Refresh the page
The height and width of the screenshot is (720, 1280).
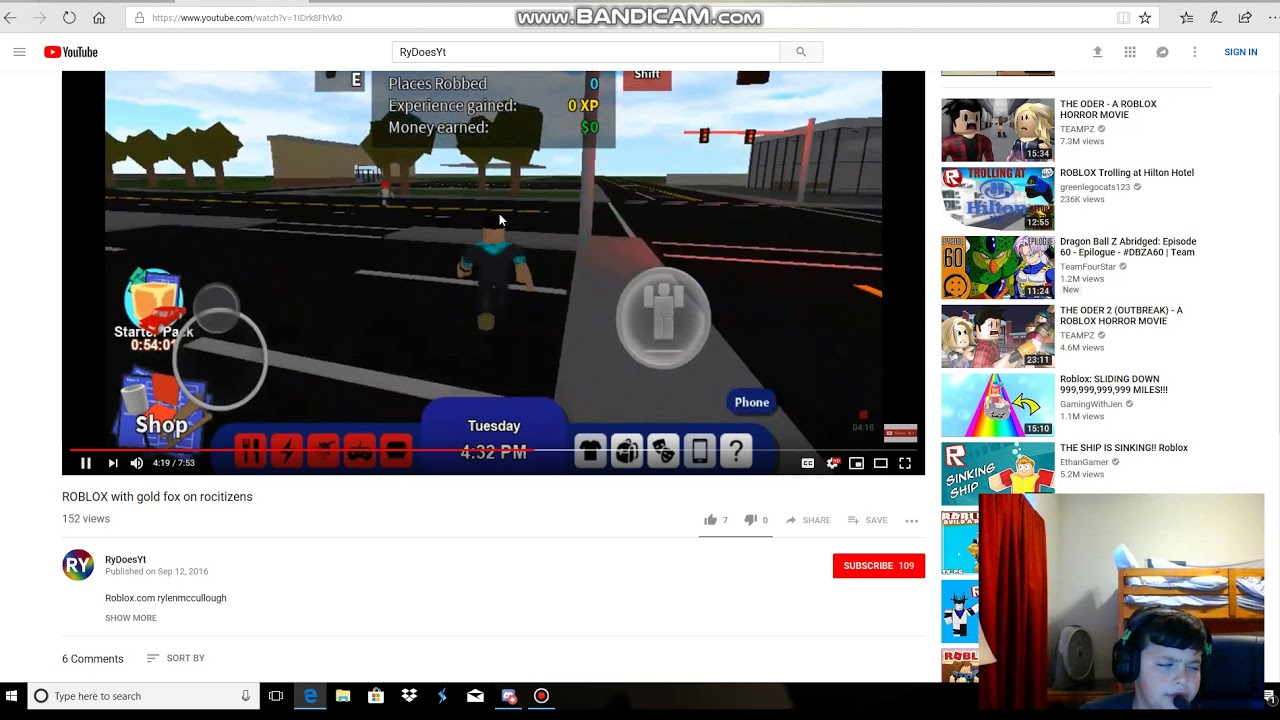click(x=69, y=18)
